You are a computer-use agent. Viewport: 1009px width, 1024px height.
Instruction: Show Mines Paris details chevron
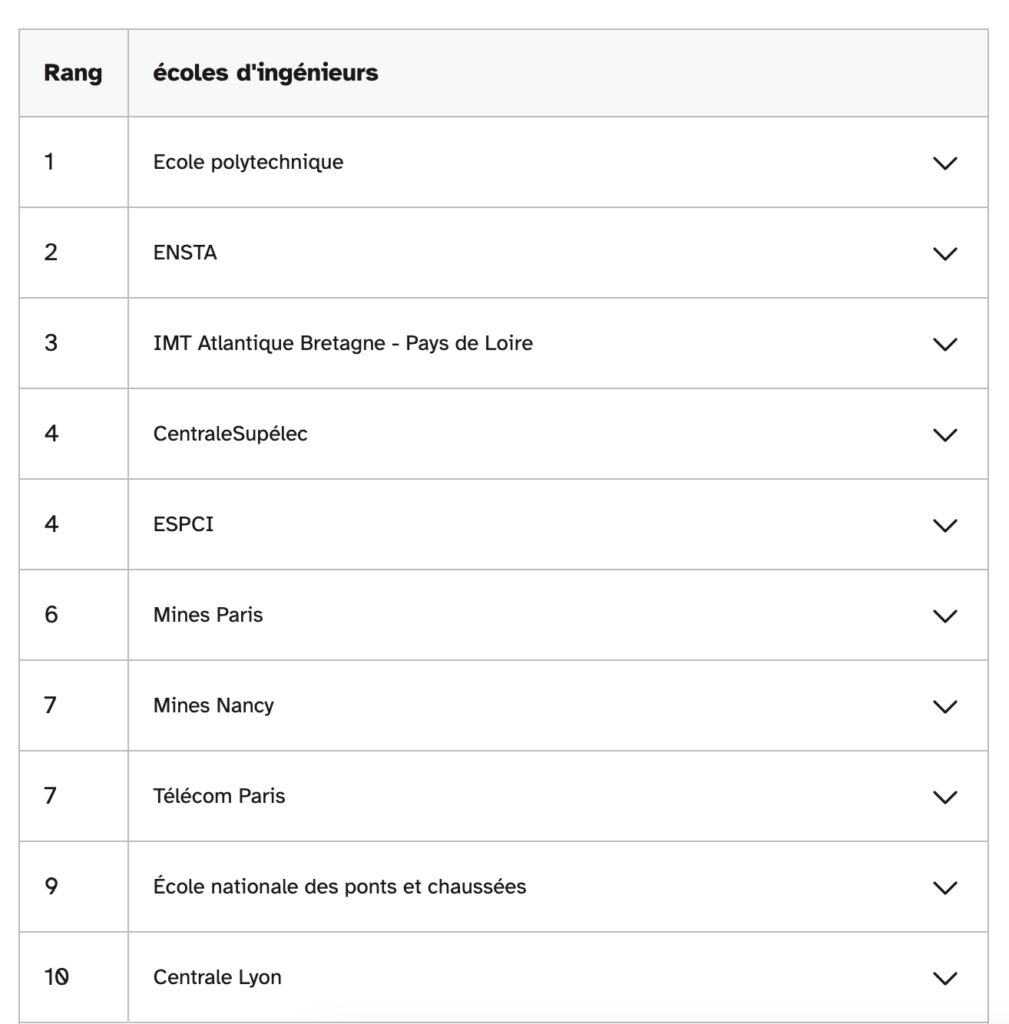pos(944,616)
